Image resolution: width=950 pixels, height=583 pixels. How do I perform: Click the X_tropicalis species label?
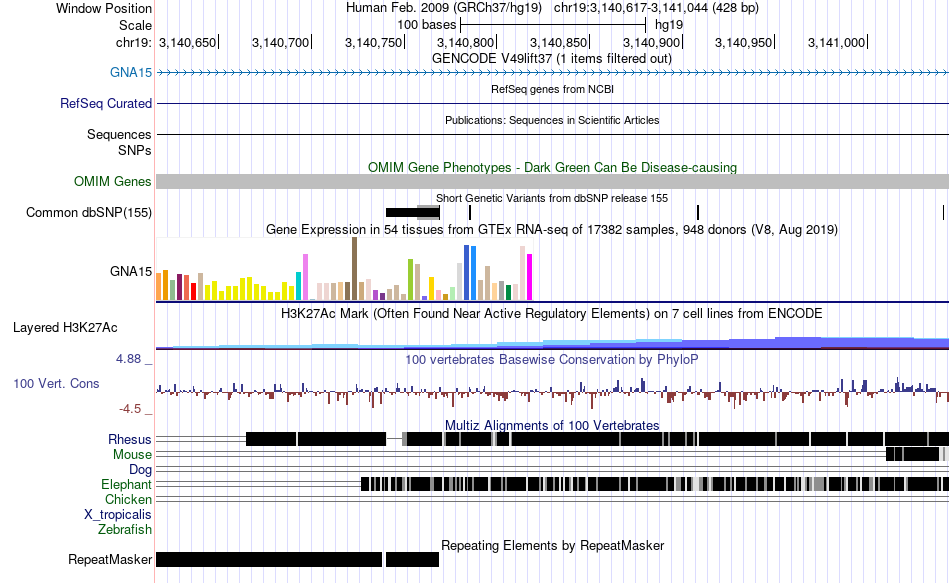tap(118, 515)
